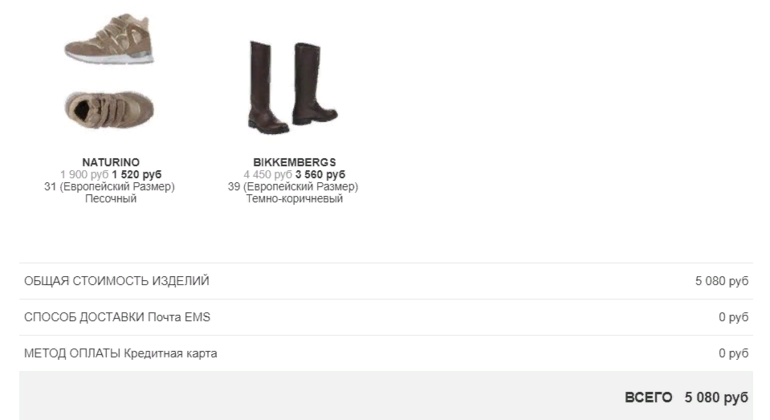770x420 pixels.
Task: Click the size 39 European size text
Action: coord(293,187)
